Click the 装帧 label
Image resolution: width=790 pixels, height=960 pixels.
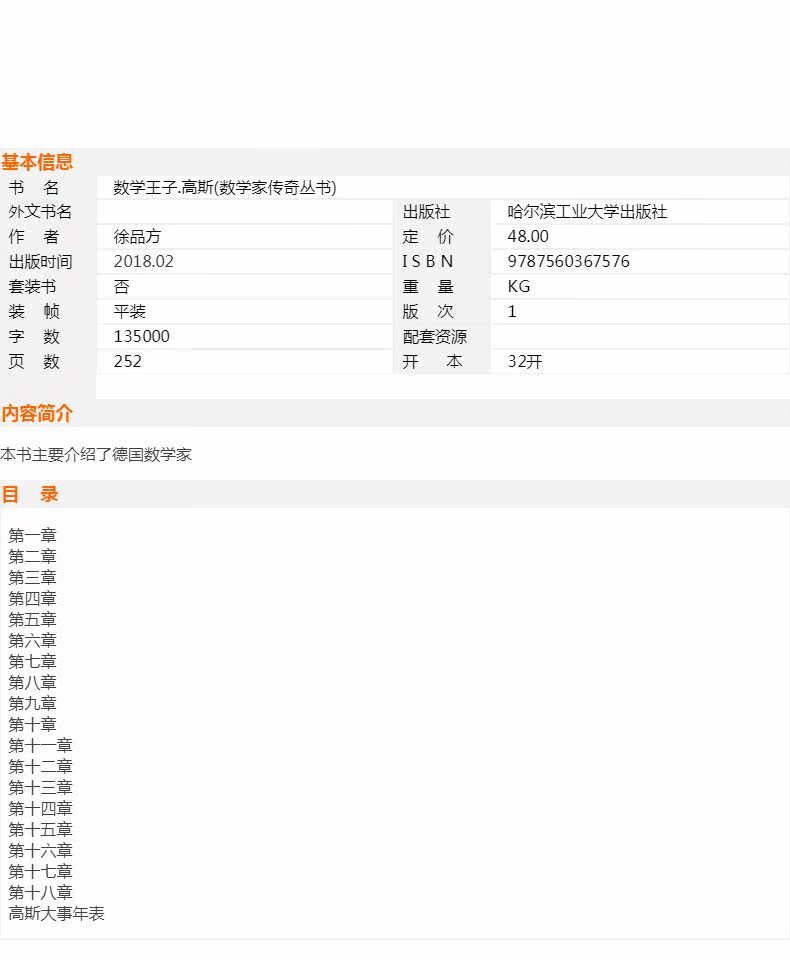click(x=34, y=312)
